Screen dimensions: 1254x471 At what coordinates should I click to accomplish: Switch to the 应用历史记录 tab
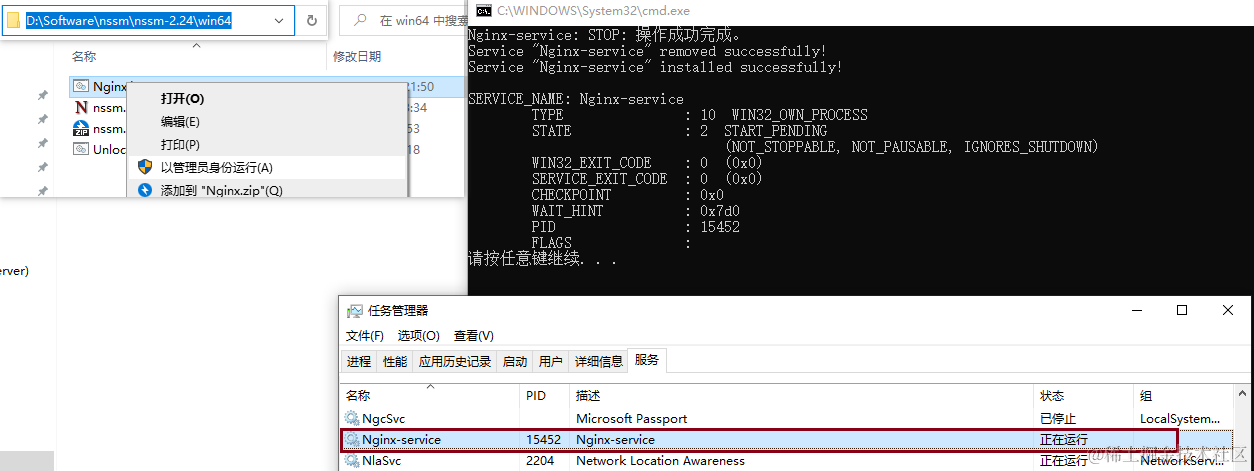pyautogui.click(x=455, y=362)
